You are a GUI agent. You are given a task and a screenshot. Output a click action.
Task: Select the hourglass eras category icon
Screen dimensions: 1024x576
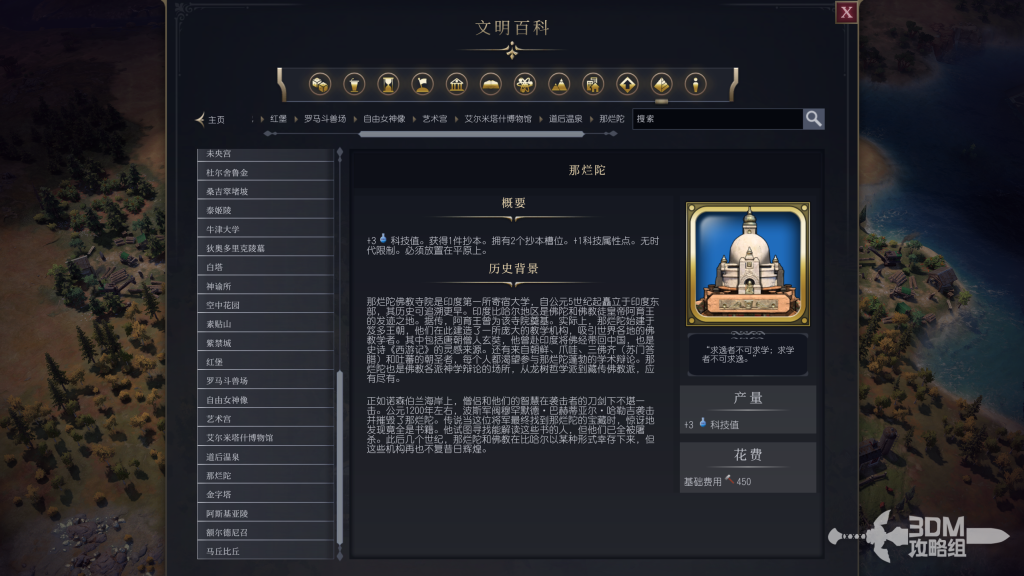pos(388,84)
